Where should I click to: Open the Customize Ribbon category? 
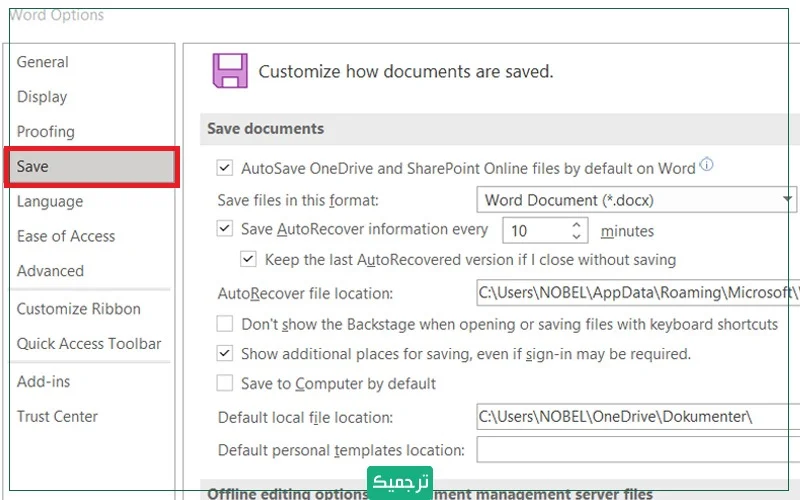click(79, 309)
